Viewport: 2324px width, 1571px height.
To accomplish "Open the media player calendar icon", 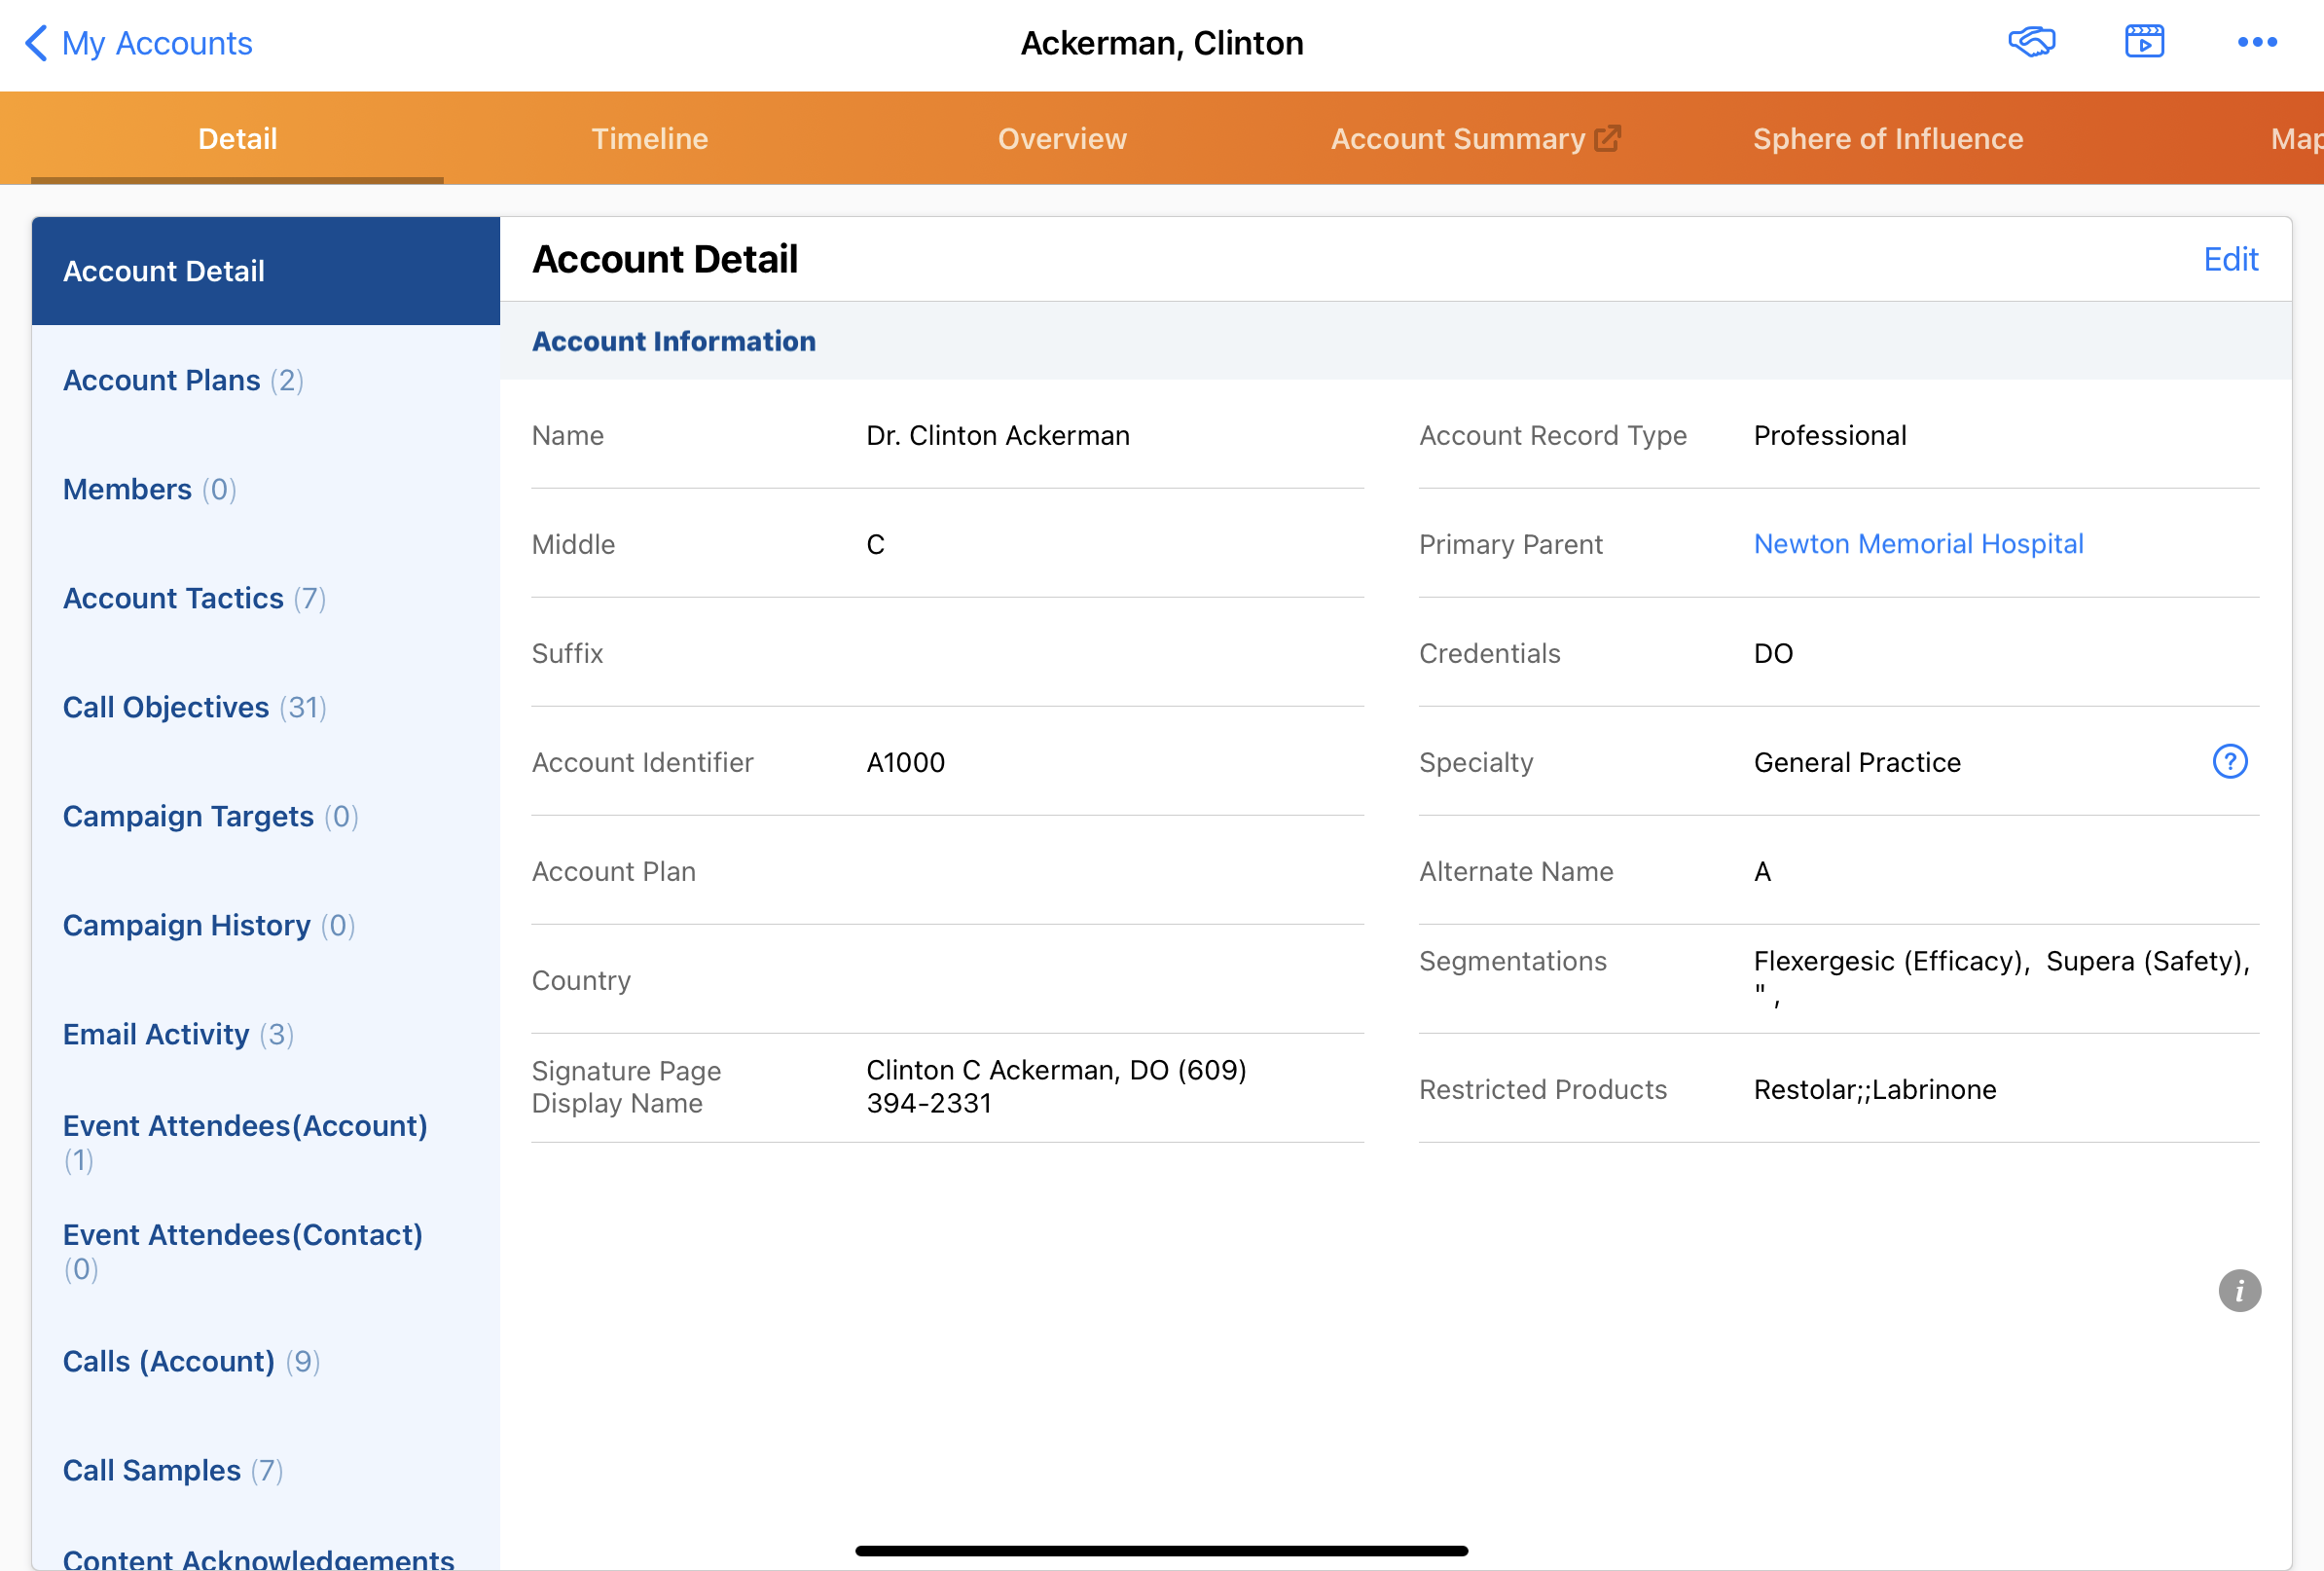I will pyautogui.click(x=2144, y=42).
